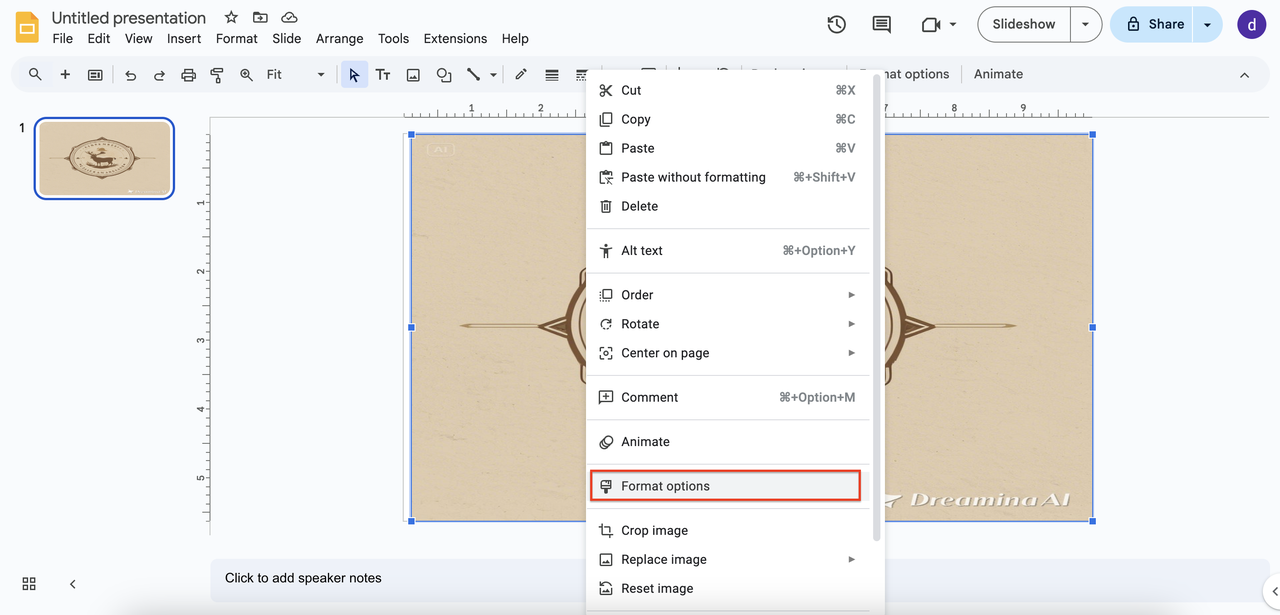Expand Center on page submenu
Image resolution: width=1280 pixels, height=615 pixels.
[x=726, y=353]
